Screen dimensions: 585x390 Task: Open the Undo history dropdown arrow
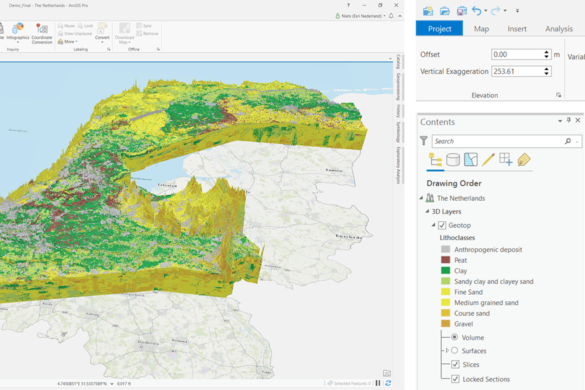(485, 11)
